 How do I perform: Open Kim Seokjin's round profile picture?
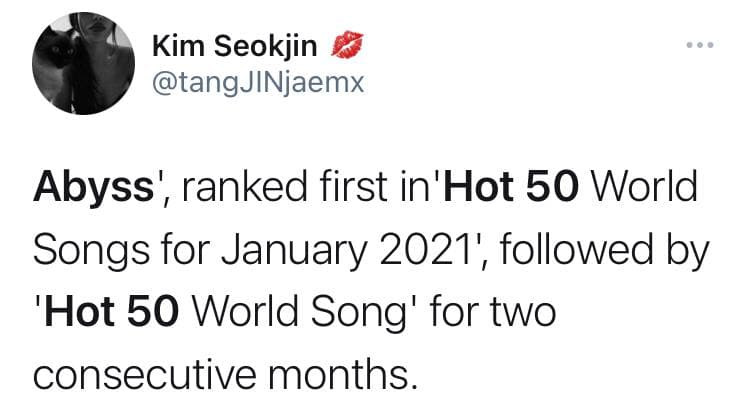(x=84, y=63)
